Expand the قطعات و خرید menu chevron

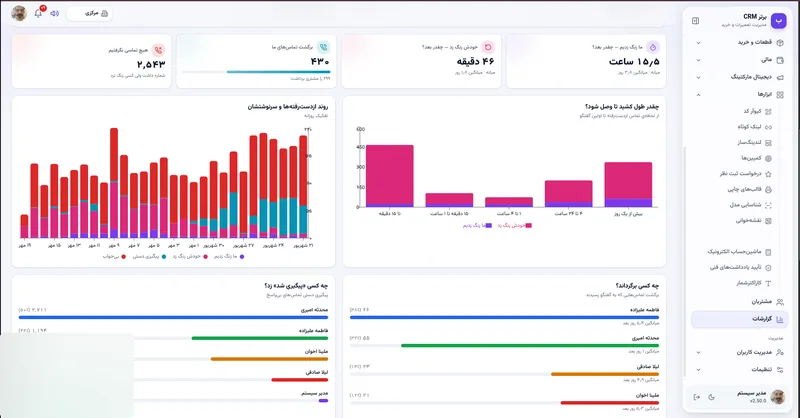point(698,43)
